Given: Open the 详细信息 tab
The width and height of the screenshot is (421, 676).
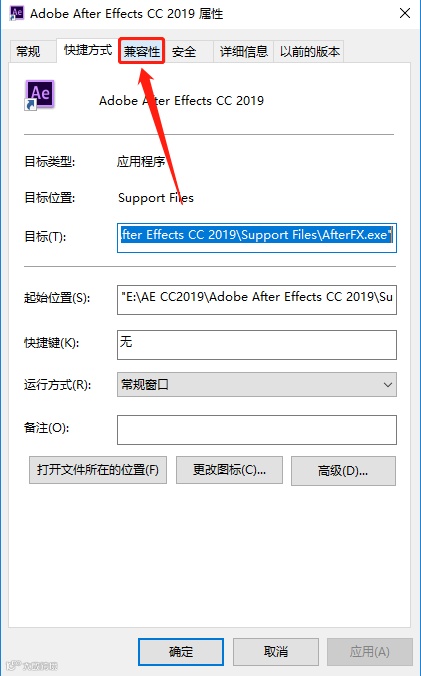Looking at the screenshot, I should pyautogui.click(x=243, y=52).
